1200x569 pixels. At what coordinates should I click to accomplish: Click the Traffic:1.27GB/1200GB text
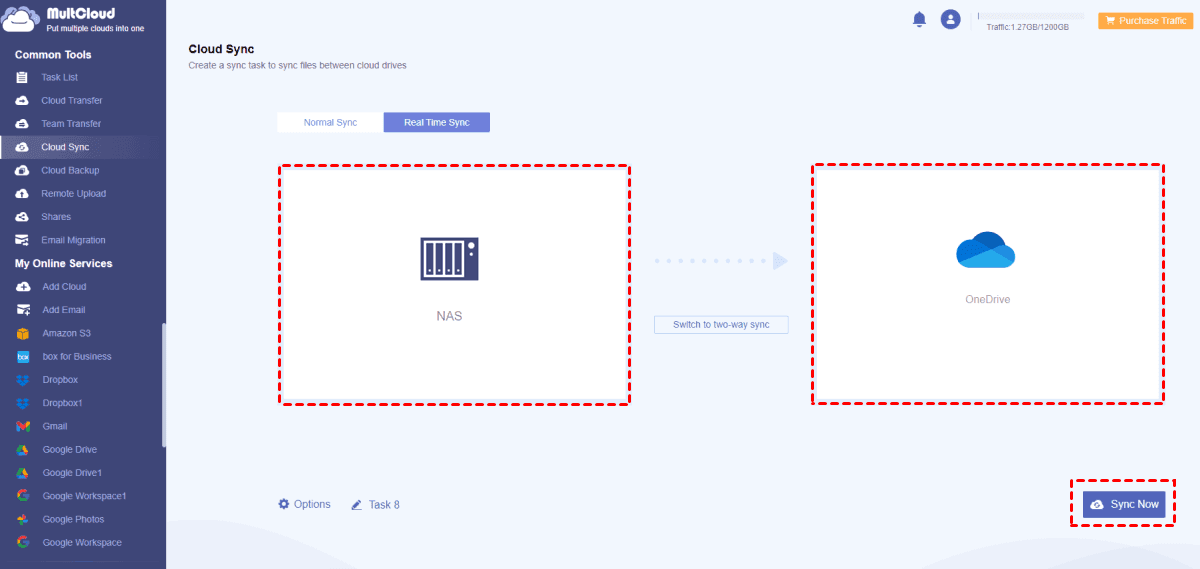point(1028,27)
